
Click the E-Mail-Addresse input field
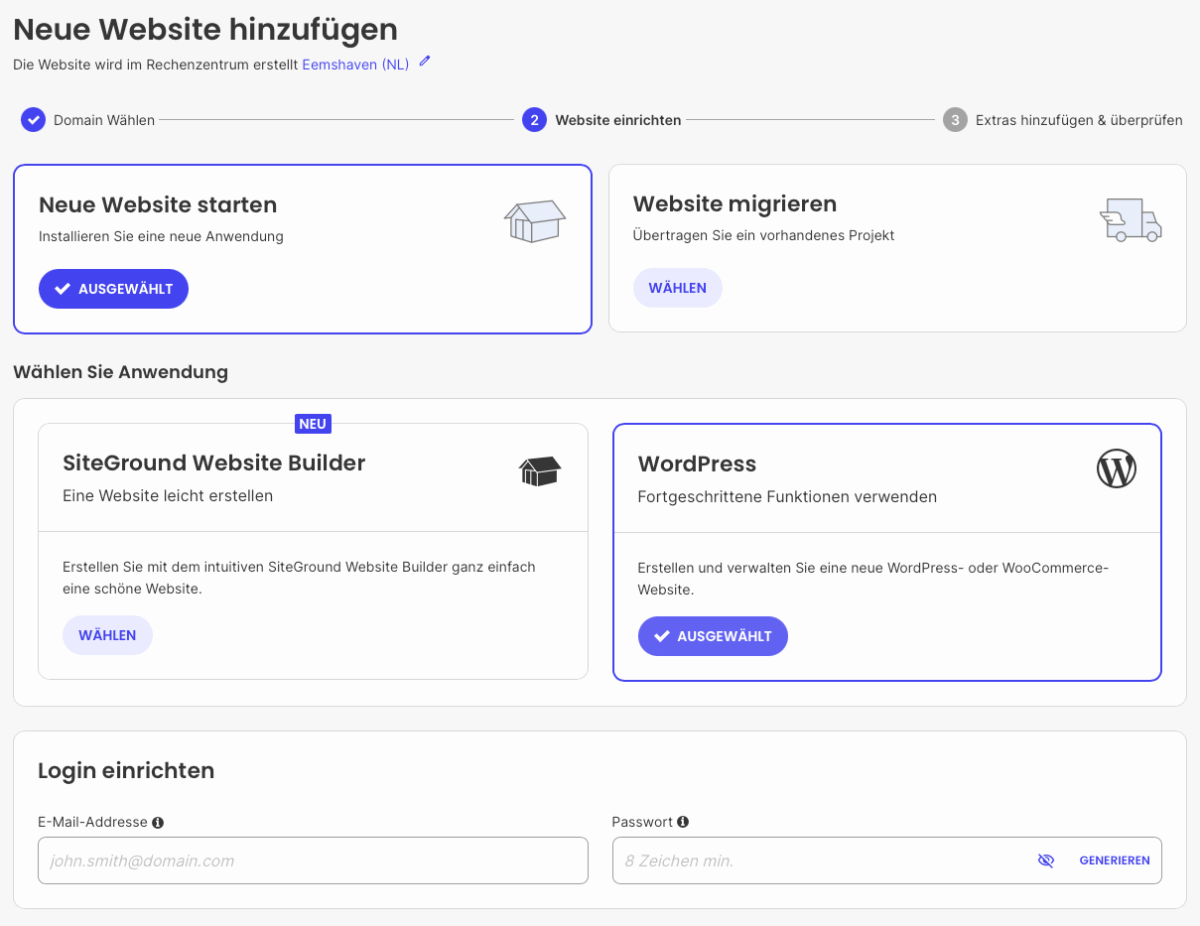pos(313,860)
